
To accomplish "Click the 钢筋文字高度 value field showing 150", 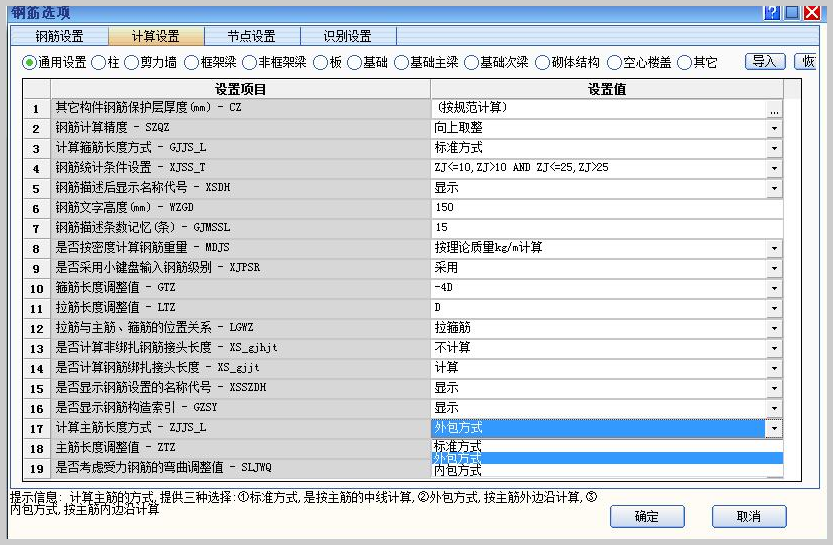I will [600, 208].
